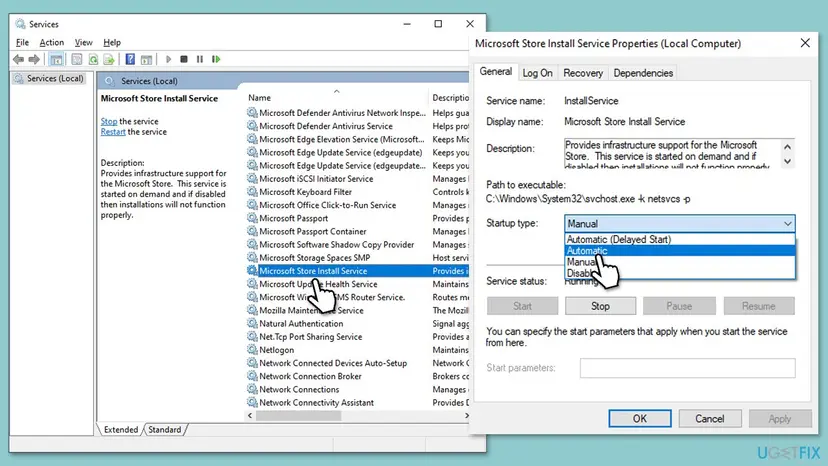The height and width of the screenshot is (466, 828).
Task: Open the Help toolbar icon with question mark
Action: click(130, 59)
